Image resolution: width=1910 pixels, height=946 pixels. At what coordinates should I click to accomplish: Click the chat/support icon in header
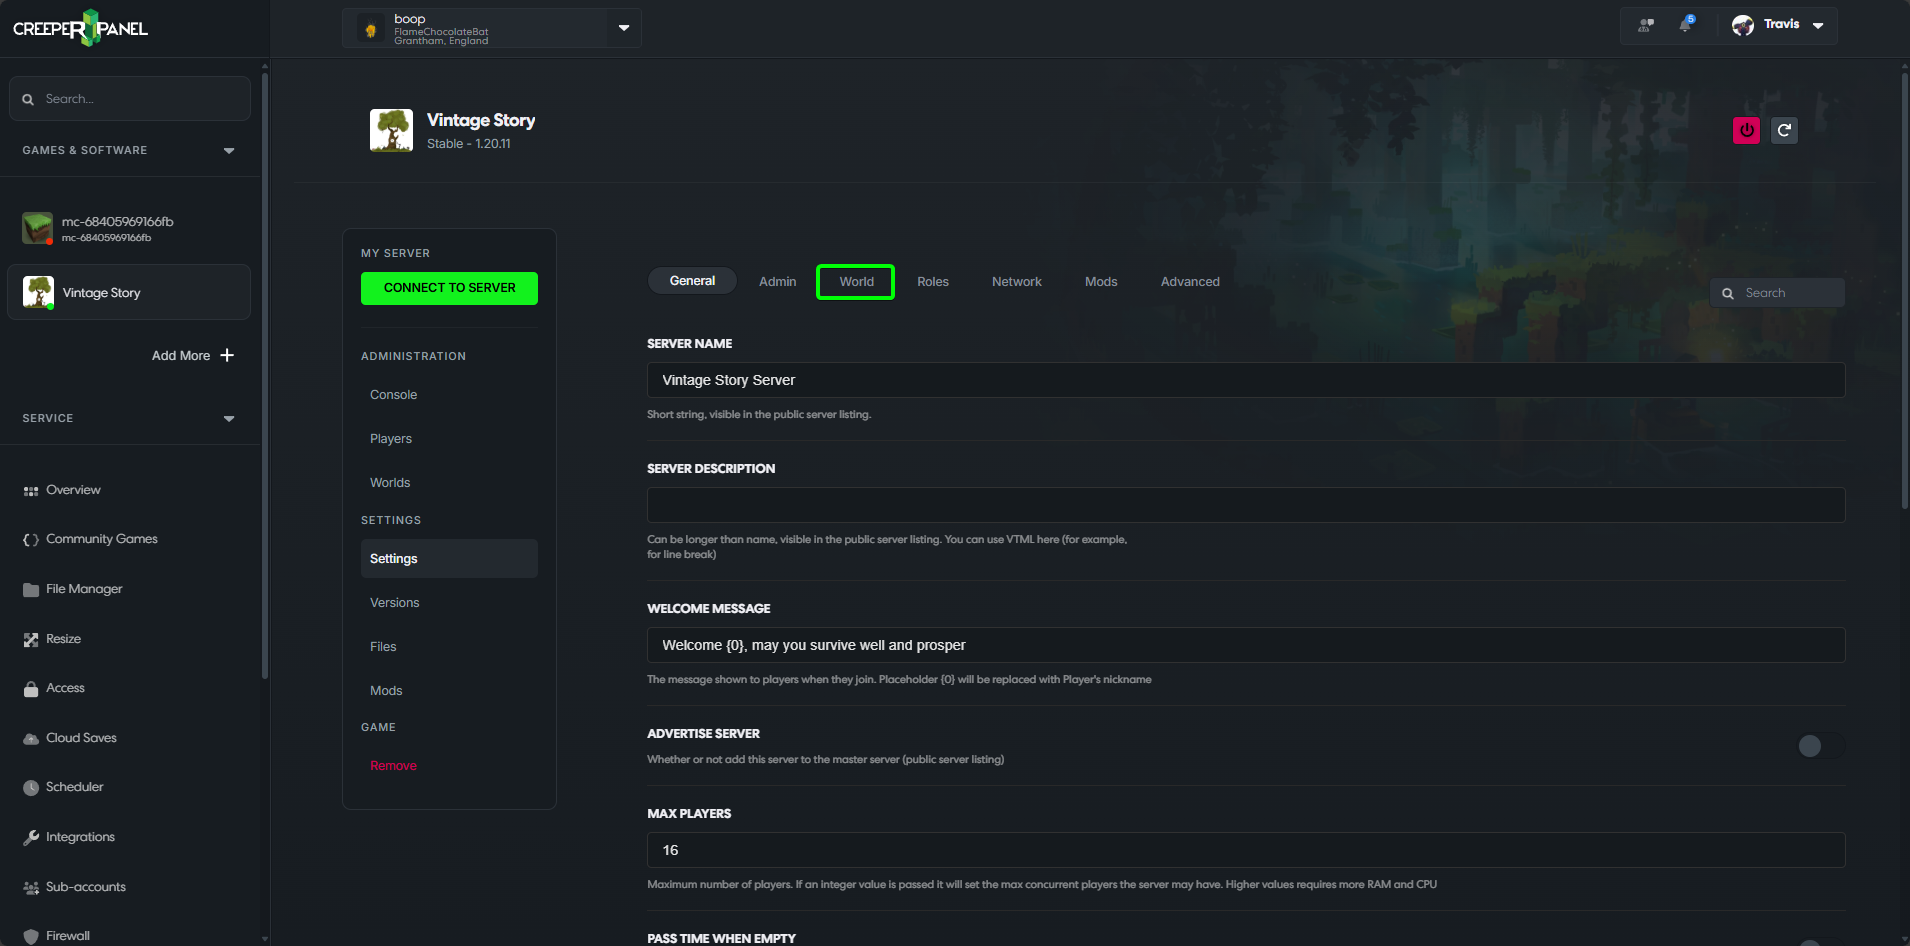pos(1645,25)
